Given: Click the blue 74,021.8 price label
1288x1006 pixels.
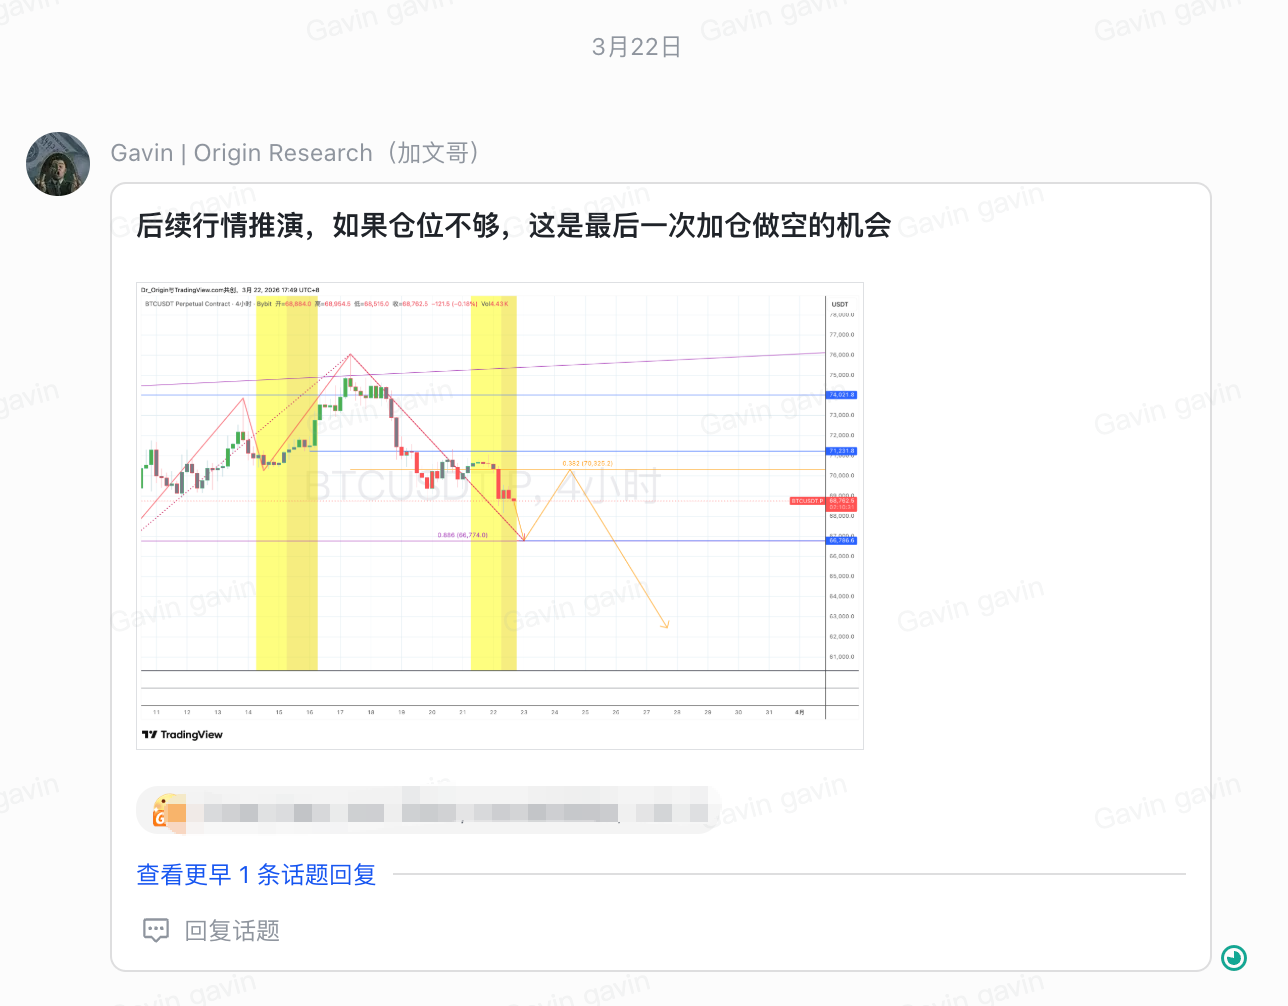Looking at the screenshot, I should pos(842,395).
